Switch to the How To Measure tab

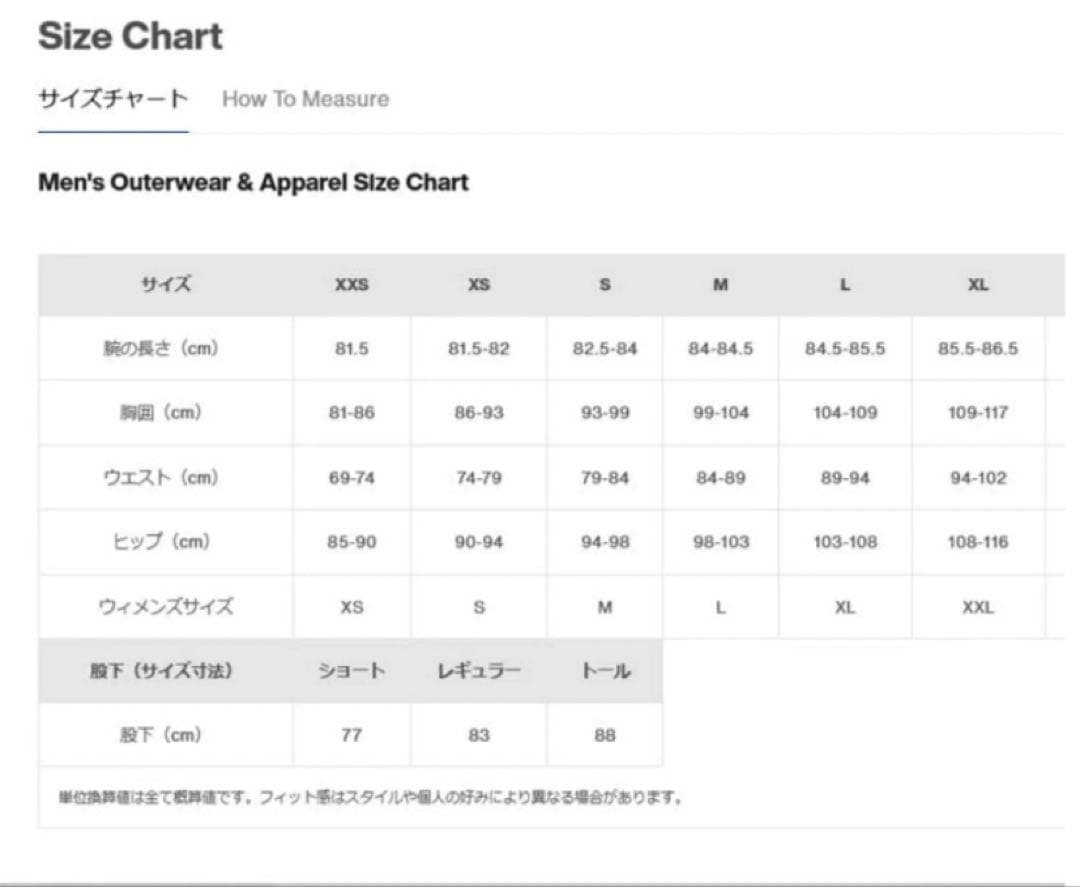(305, 99)
